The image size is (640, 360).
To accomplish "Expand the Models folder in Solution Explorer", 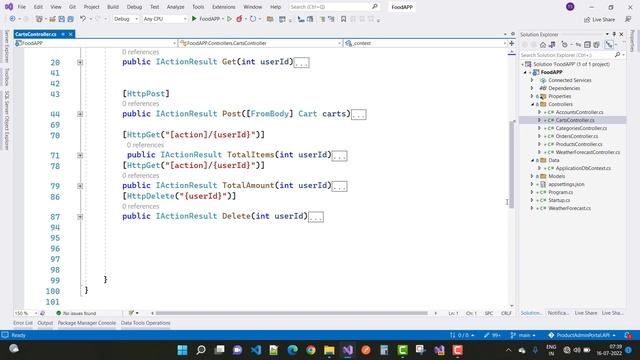I will (x=532, y=176).
